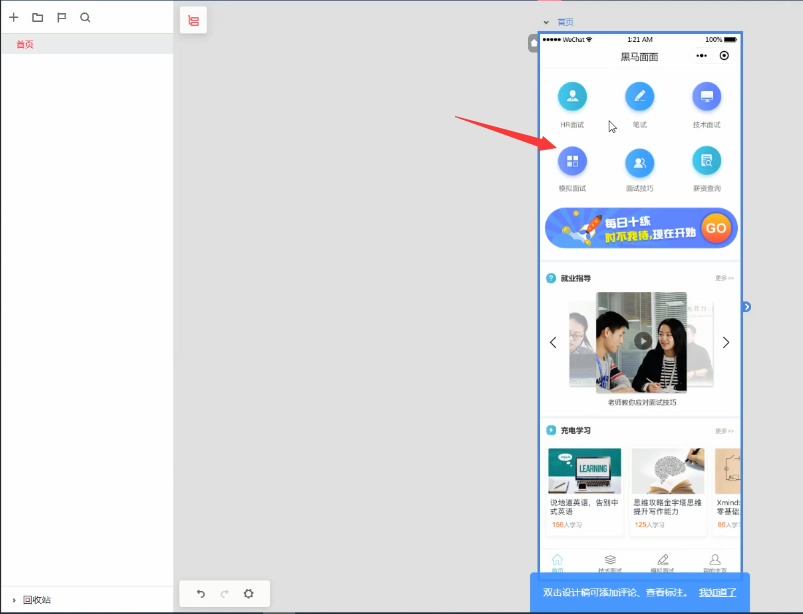Click the 就业指导 section heading
Image resolution: width=803 pixels, height=614 pixels.
[x=576, y=278]
